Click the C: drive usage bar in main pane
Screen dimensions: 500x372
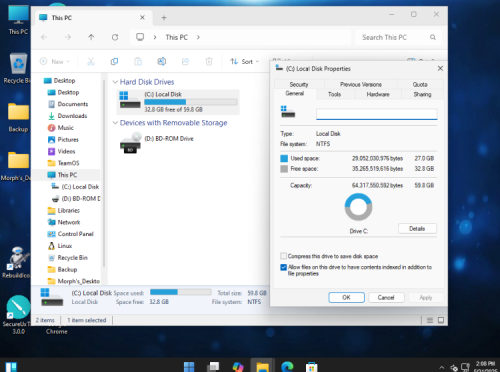coord(191,102)
